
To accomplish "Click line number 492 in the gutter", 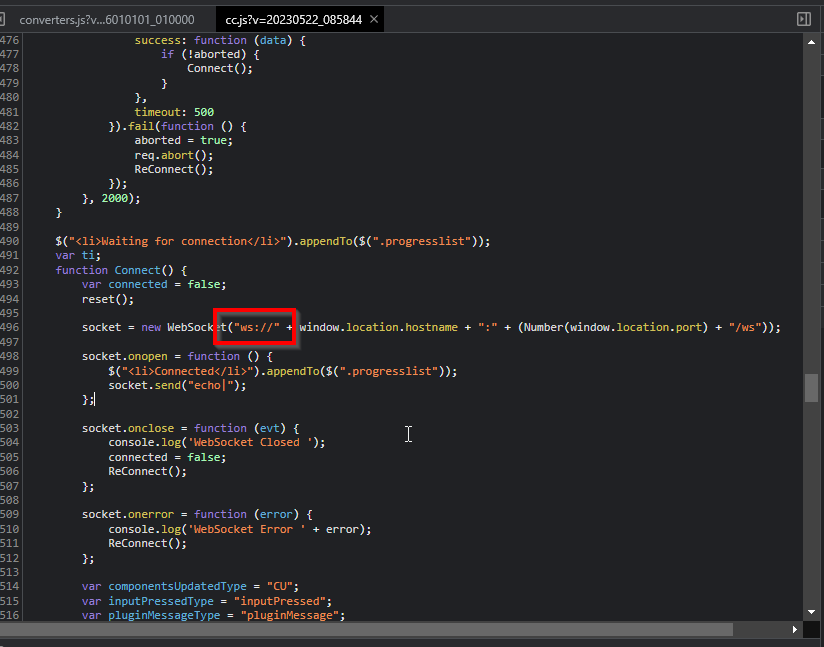I will coord(9,270).
